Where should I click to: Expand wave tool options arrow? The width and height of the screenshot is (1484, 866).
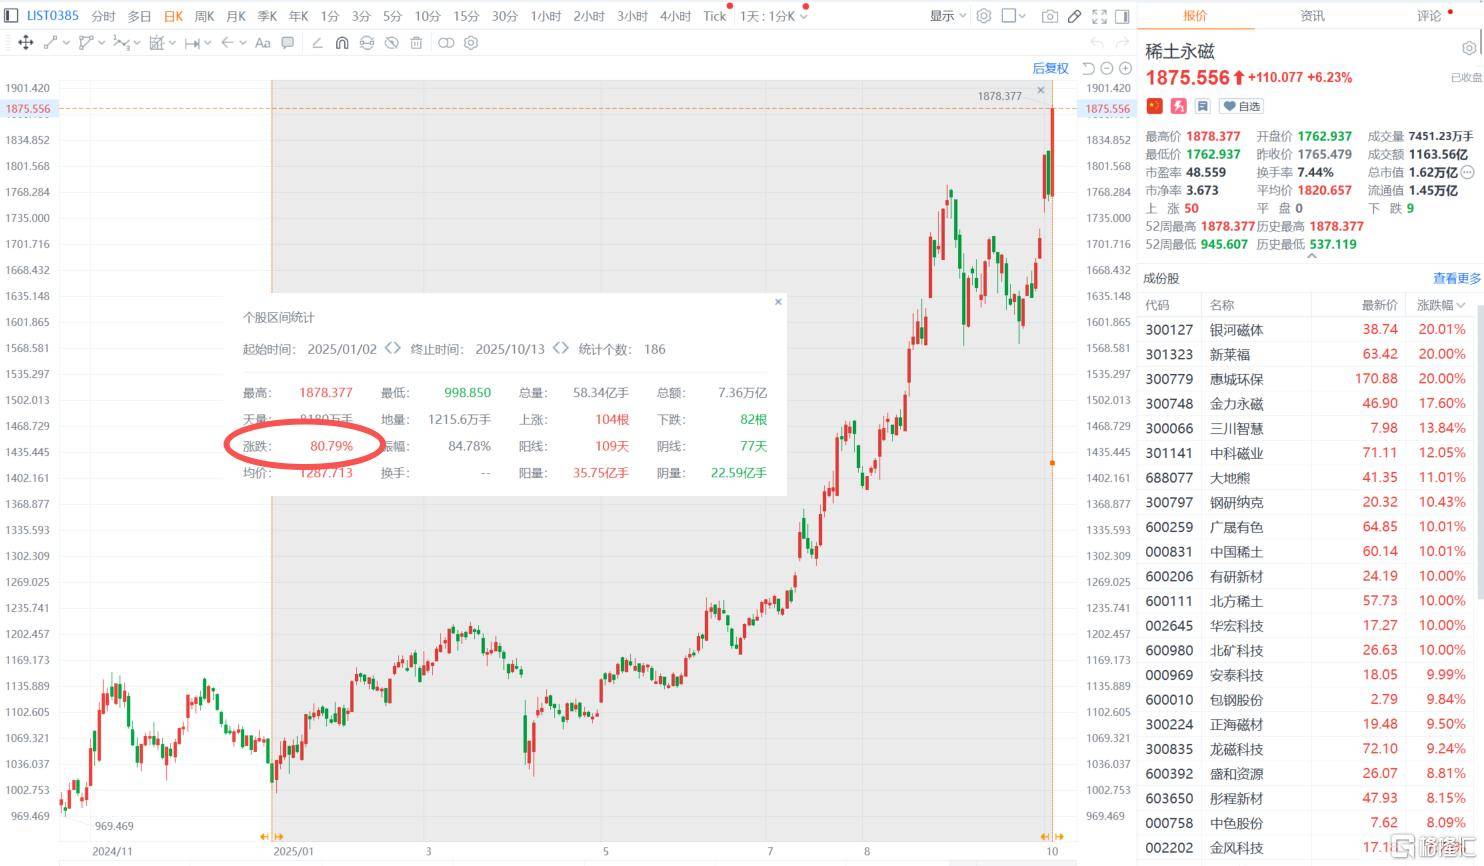(x=135, y=43)
